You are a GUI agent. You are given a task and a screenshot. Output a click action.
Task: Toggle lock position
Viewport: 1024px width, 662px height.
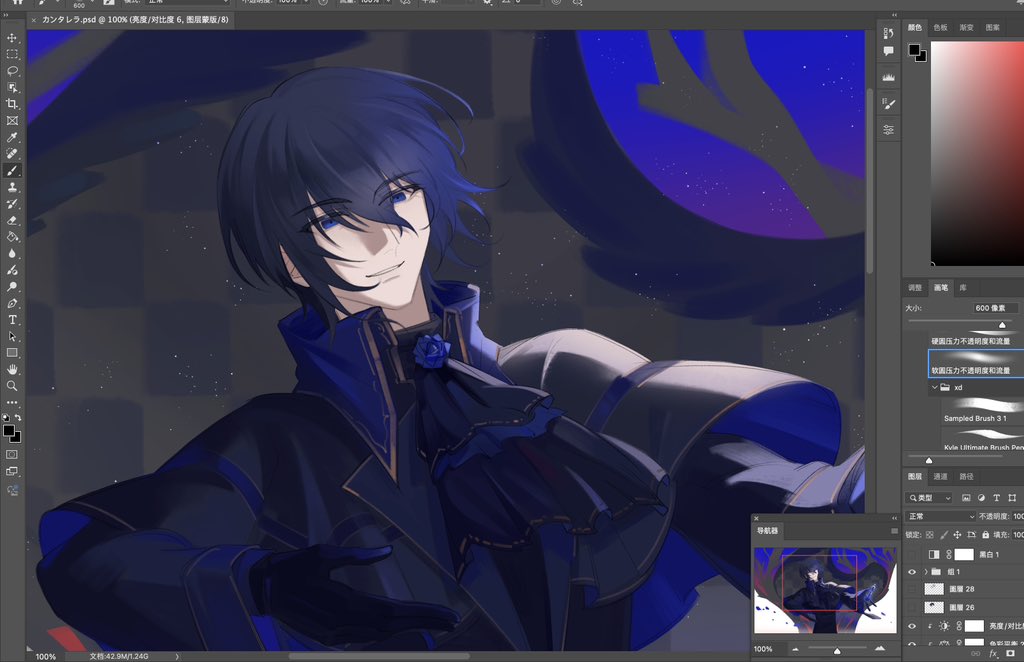click(x=957, y=535)
